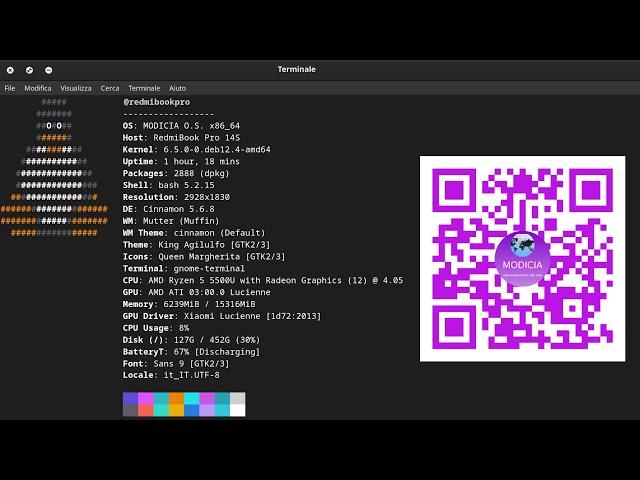This screenshot has width=640, height=480.
Task: Click the orange color block in palette
Action: click(176, 398)
